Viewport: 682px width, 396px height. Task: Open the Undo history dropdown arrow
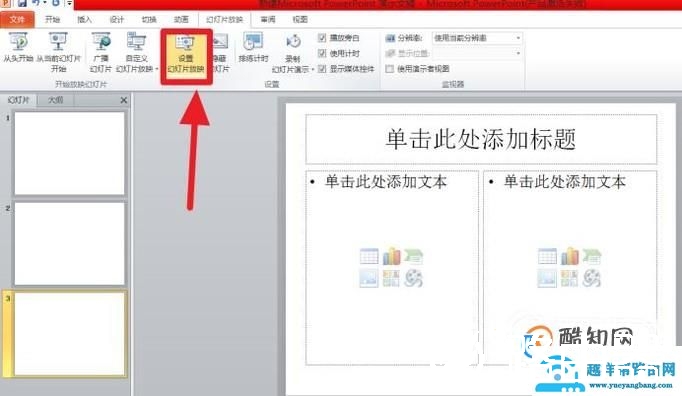[45, 3]
